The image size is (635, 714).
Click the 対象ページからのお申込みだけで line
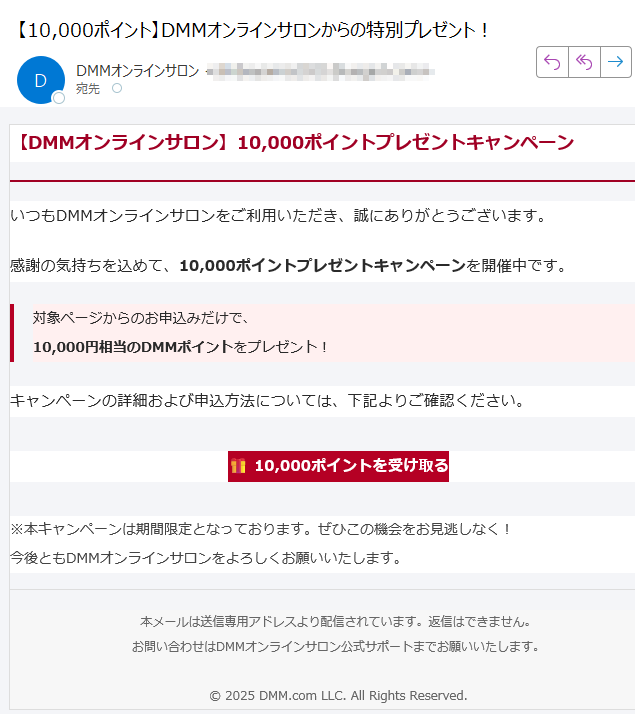(140, 318)
